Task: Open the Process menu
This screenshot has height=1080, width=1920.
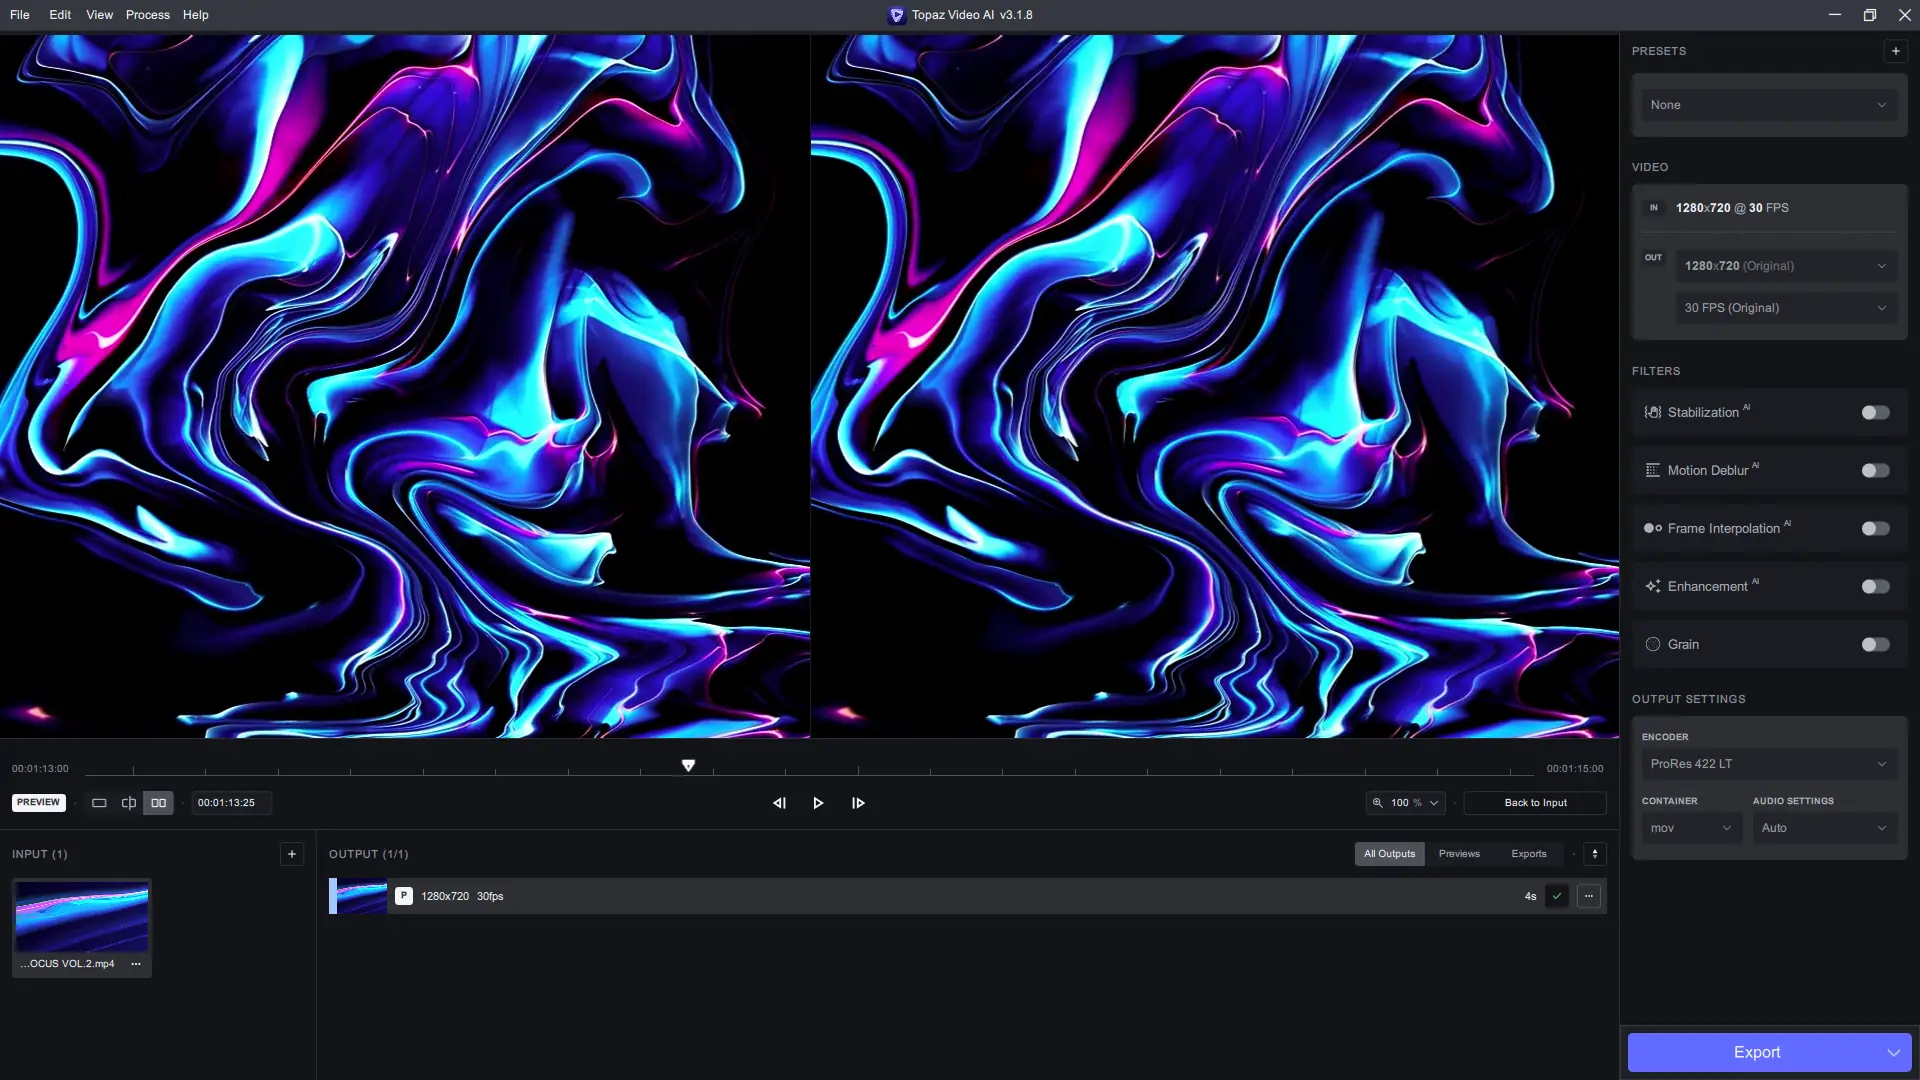Action: 147,15
